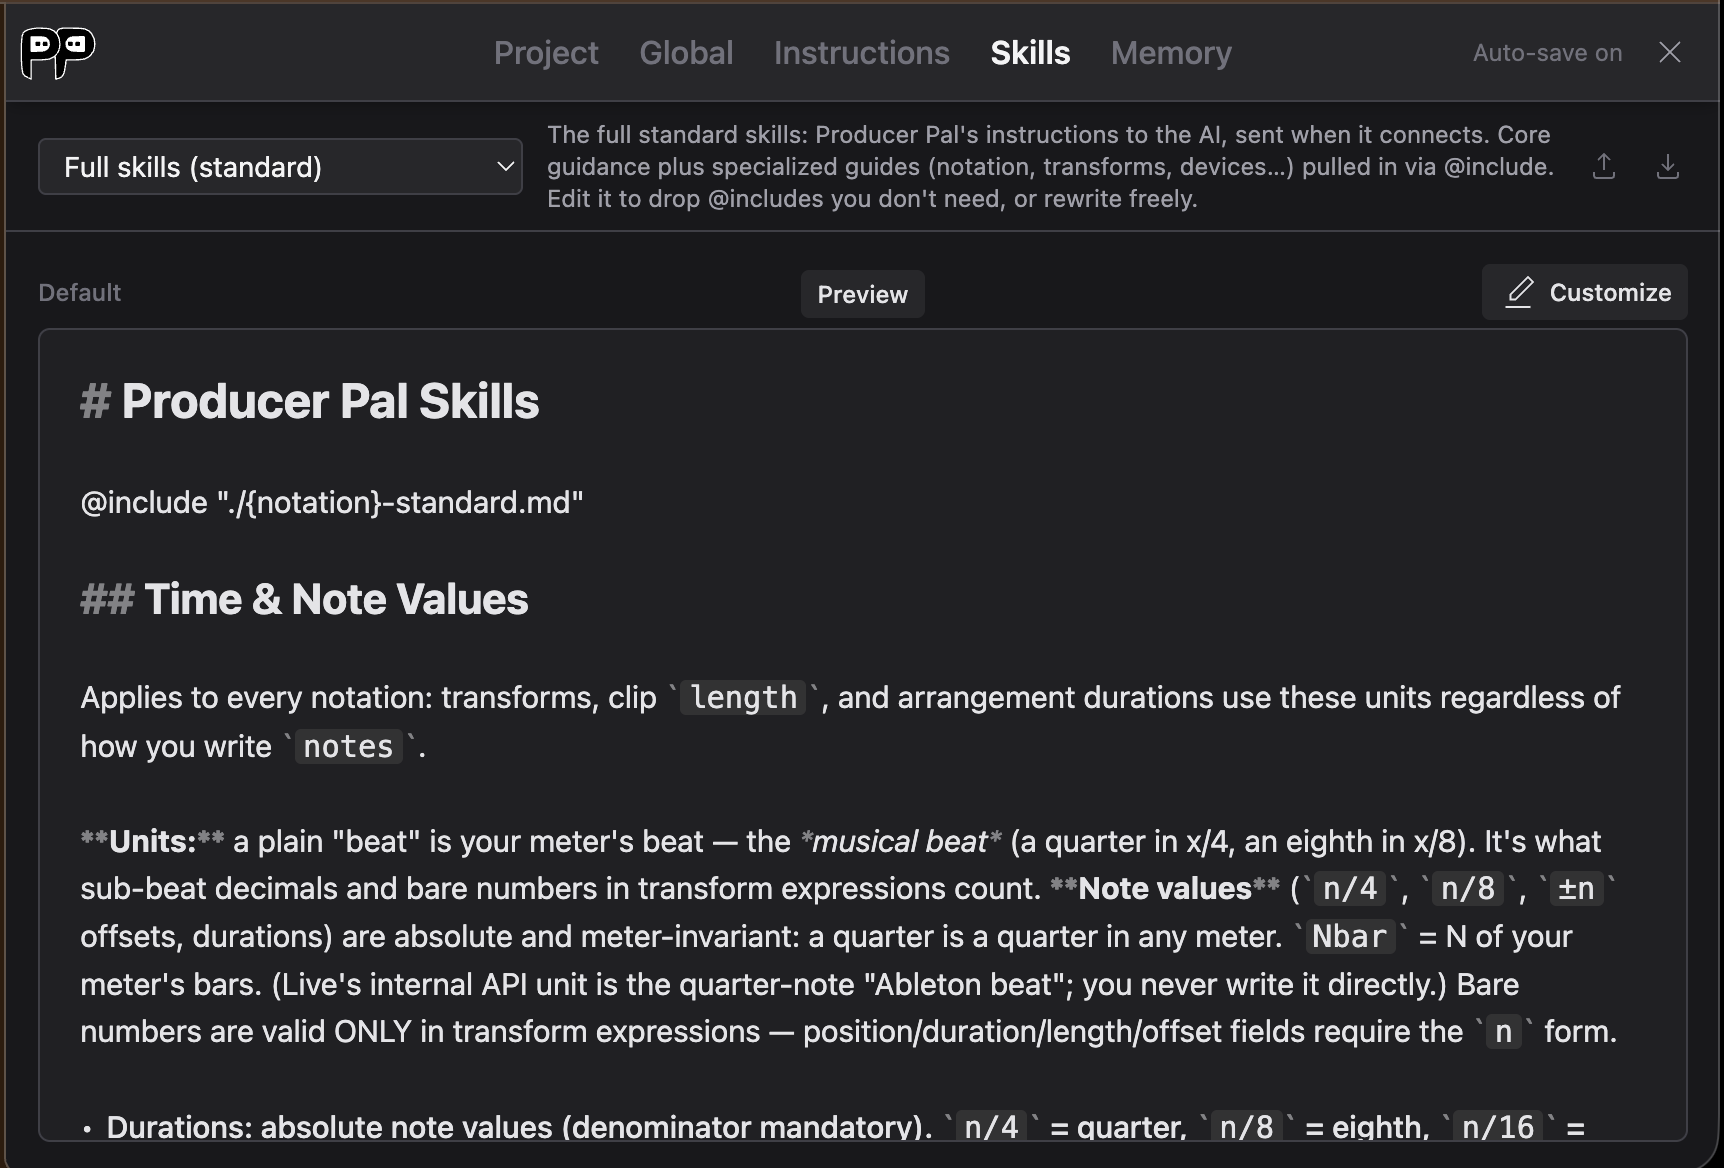The image size is (1724, 1168).
Task: Click the upload skills file icon
Action: click(x=1604, y=166)
